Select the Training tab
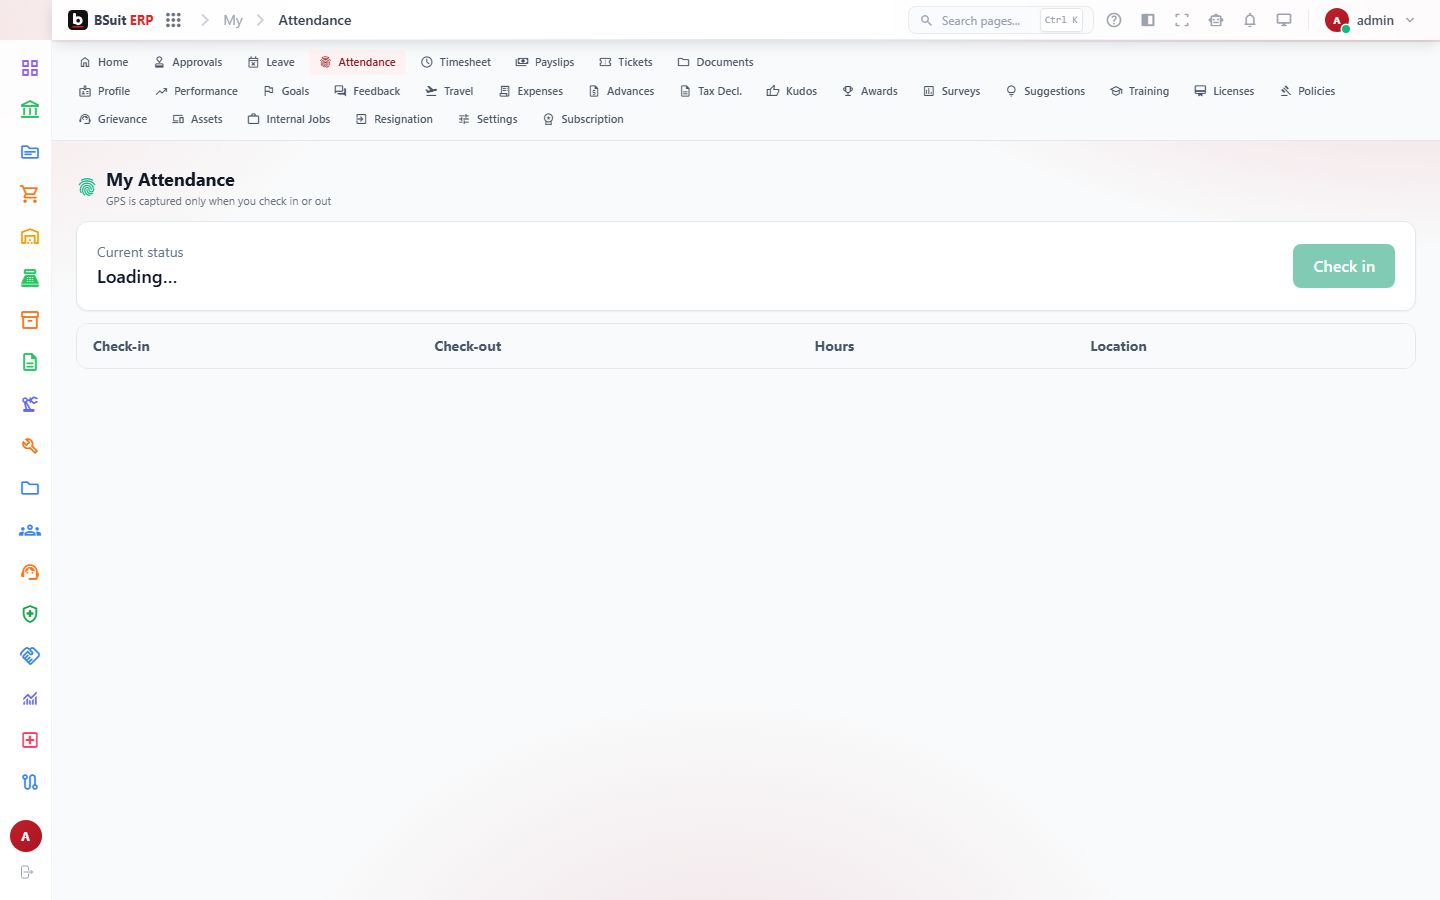1440x900 pixels. pyautogui.click(x=1140, y=91)
